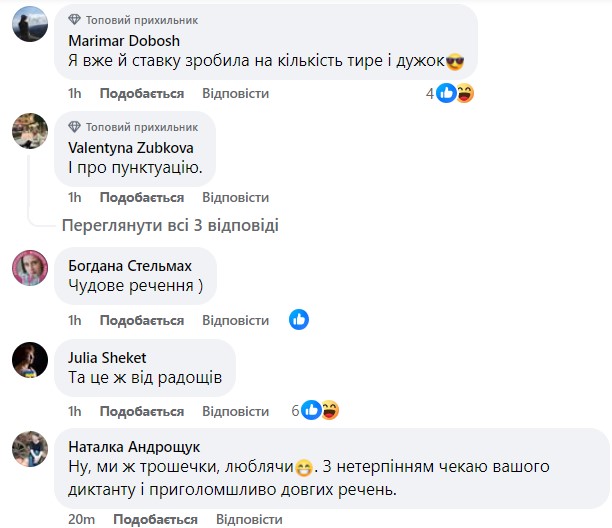
Task: Click the 20m timestamp on last comment
Action: coord(80,519)
